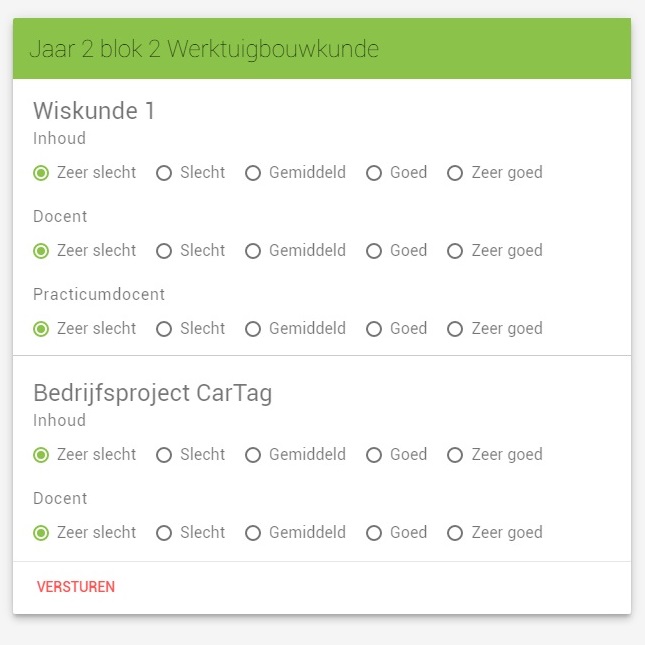Screen dimensions: 645x645
Task: Mark Bedrijfsproject CarTag Docent as 'Goed'
Action: [374, 533]
